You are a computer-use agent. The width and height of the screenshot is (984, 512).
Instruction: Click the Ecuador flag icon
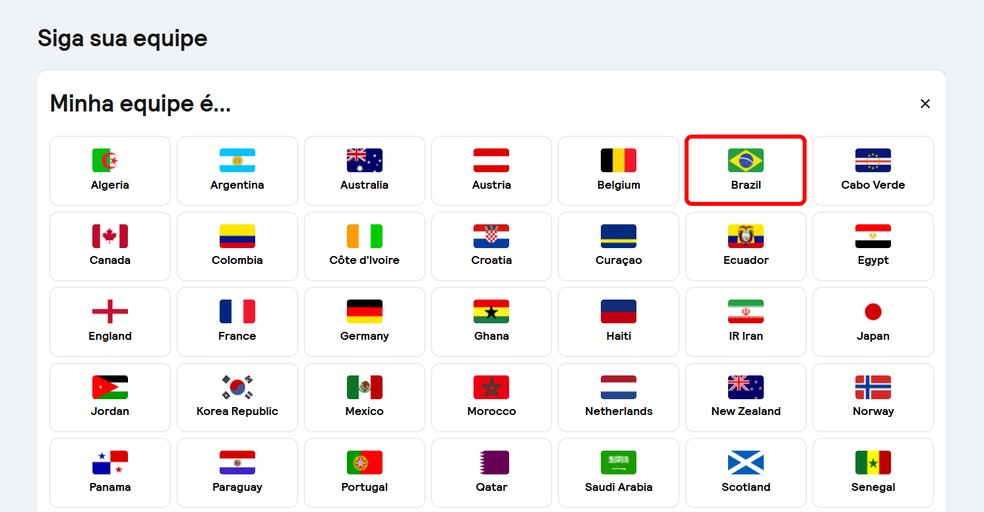point(746,237)
